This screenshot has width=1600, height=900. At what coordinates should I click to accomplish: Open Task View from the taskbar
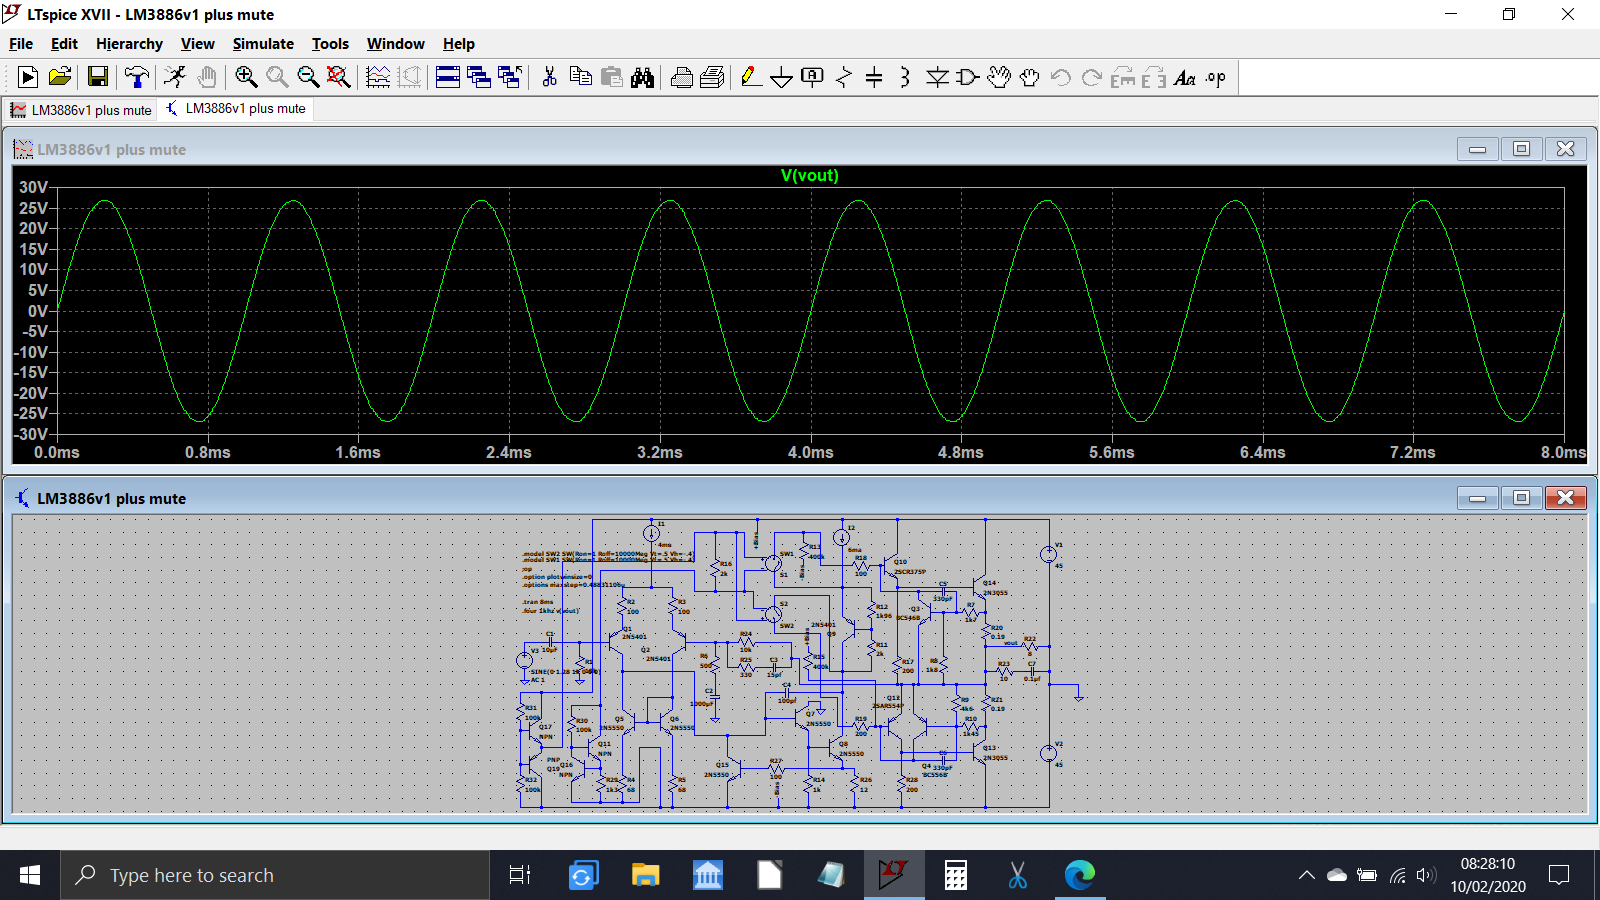(x=520, y=875)
